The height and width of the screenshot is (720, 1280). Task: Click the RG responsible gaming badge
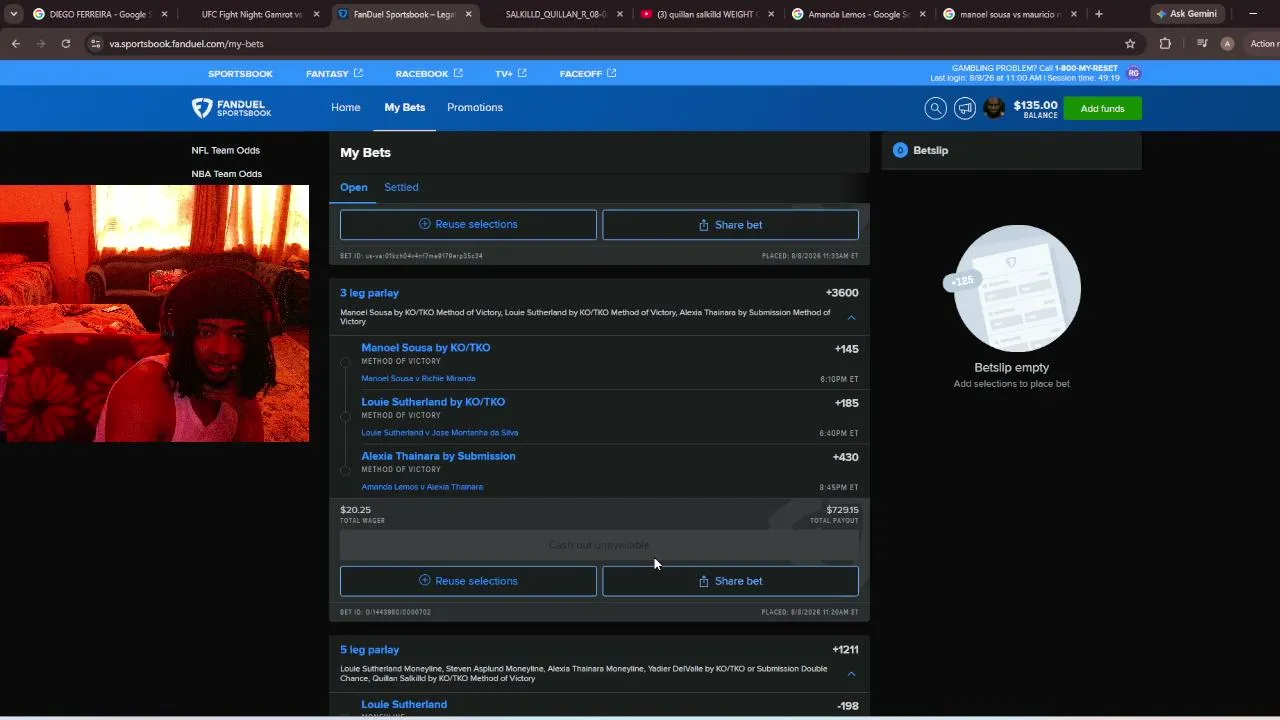pos(1133,73)
